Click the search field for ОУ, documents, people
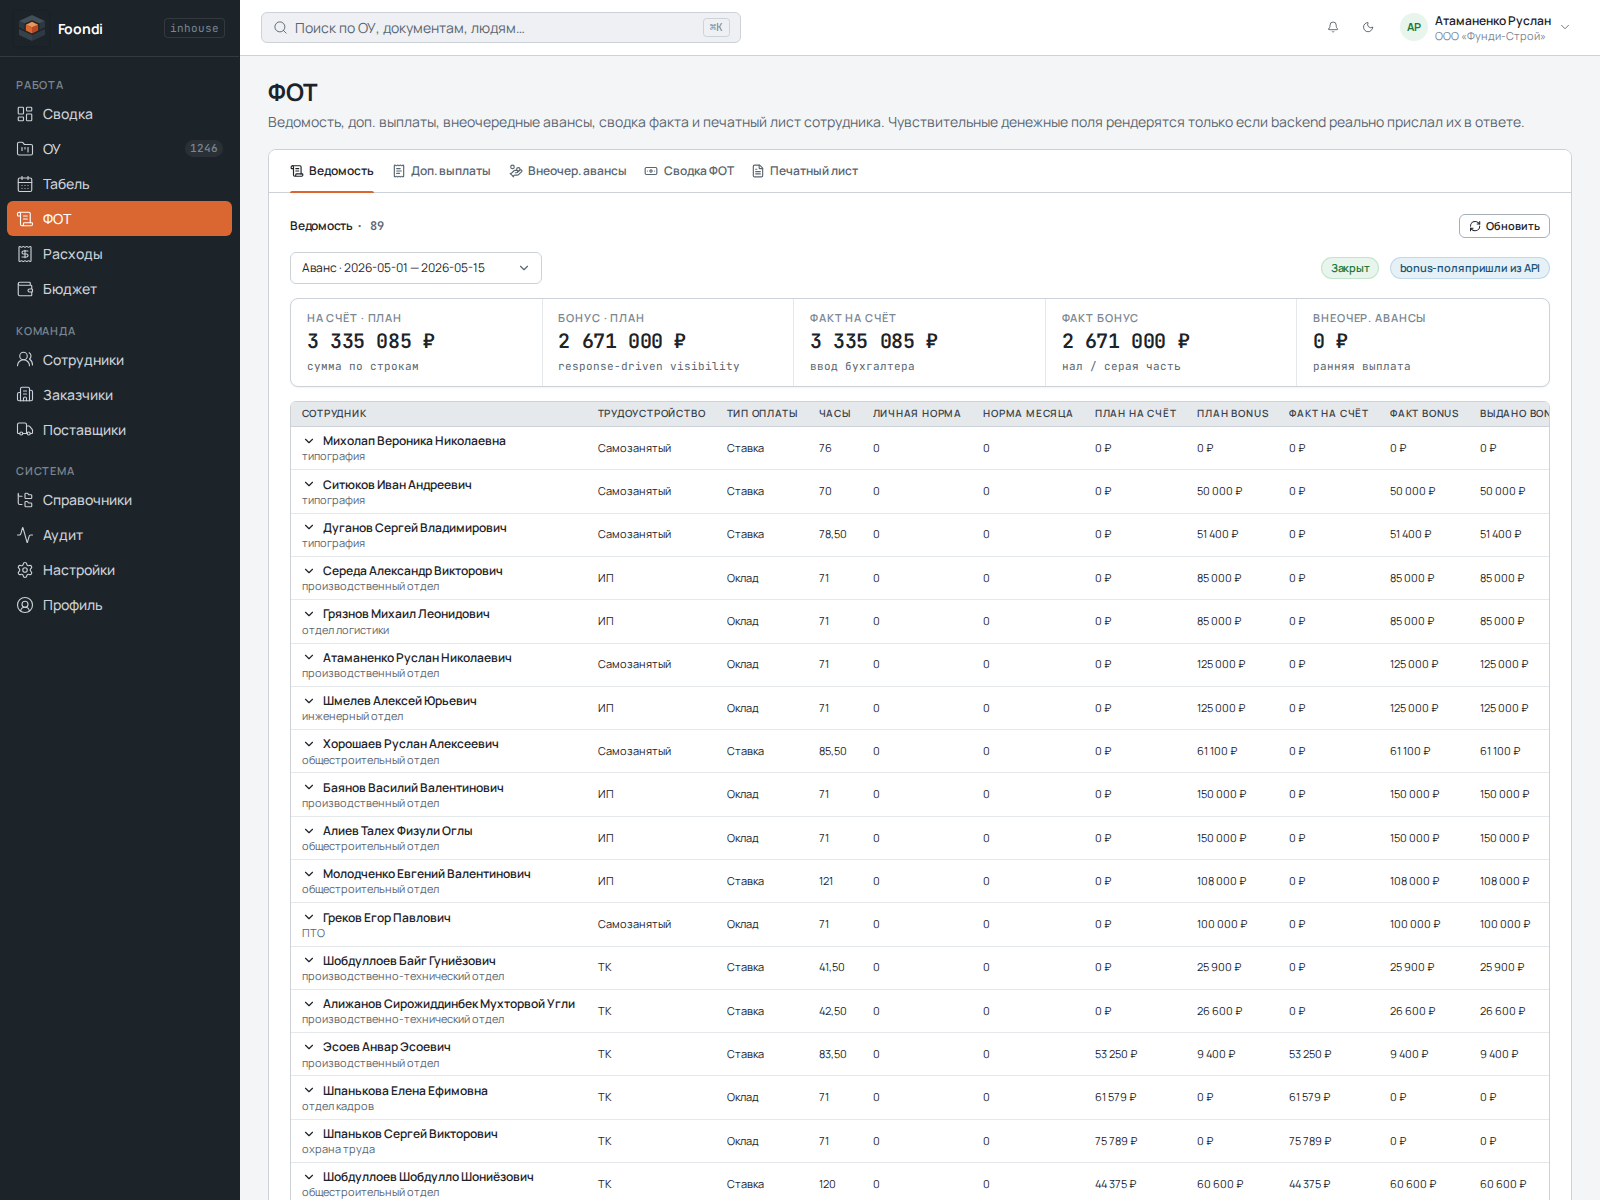The image size is (1600, 1200). point(501,28)
